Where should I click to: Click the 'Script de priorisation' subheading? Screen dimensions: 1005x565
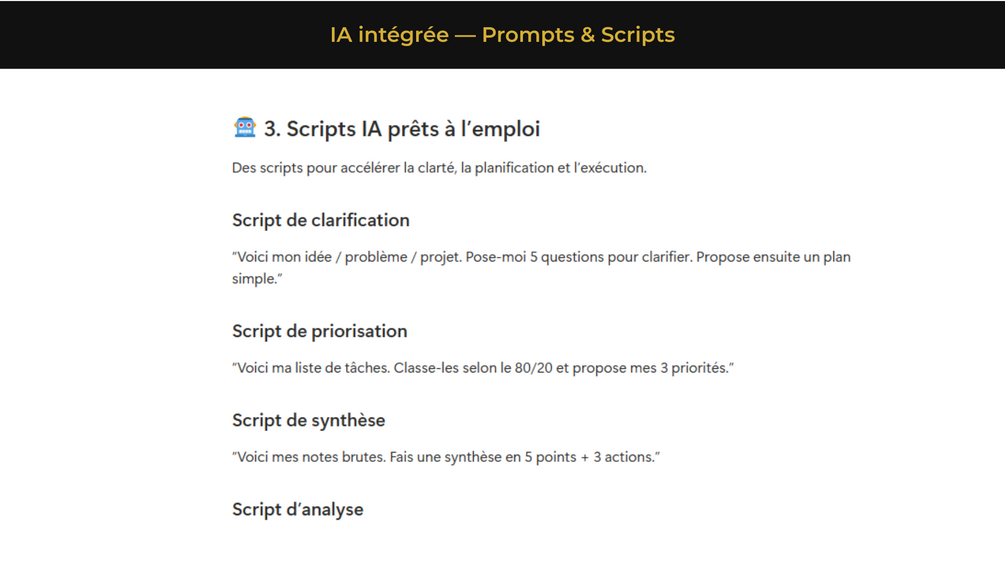pos(319,331)
